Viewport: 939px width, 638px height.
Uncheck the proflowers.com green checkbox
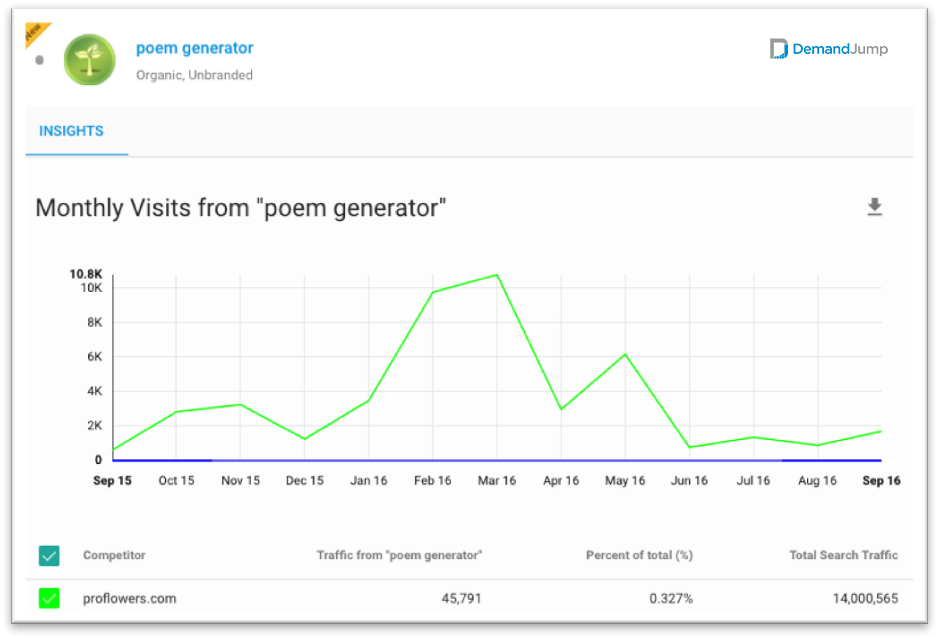(49, 598)
